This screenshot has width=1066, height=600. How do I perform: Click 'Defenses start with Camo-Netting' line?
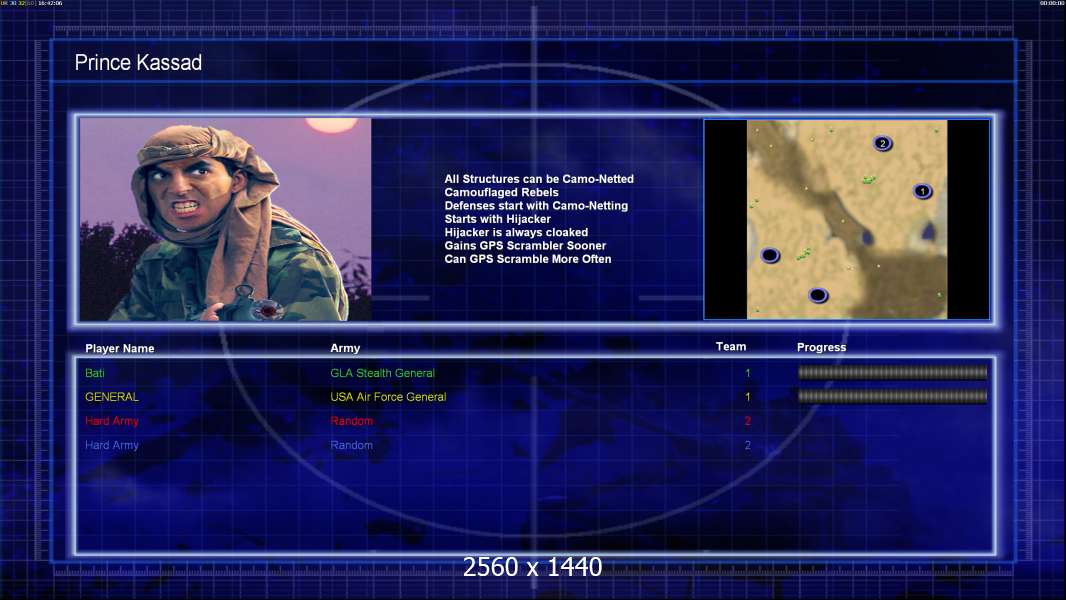(536, 205)
